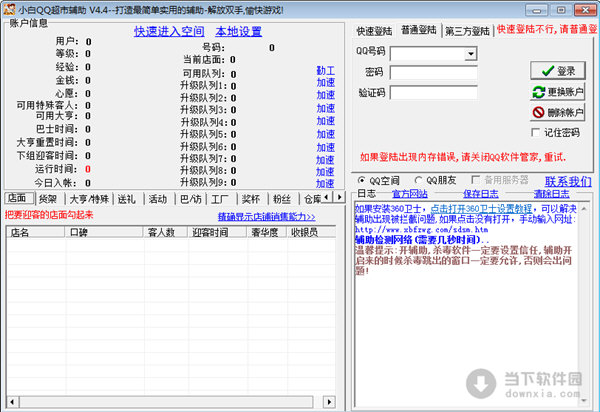Open the 官方网站 link

pos(410,194)
